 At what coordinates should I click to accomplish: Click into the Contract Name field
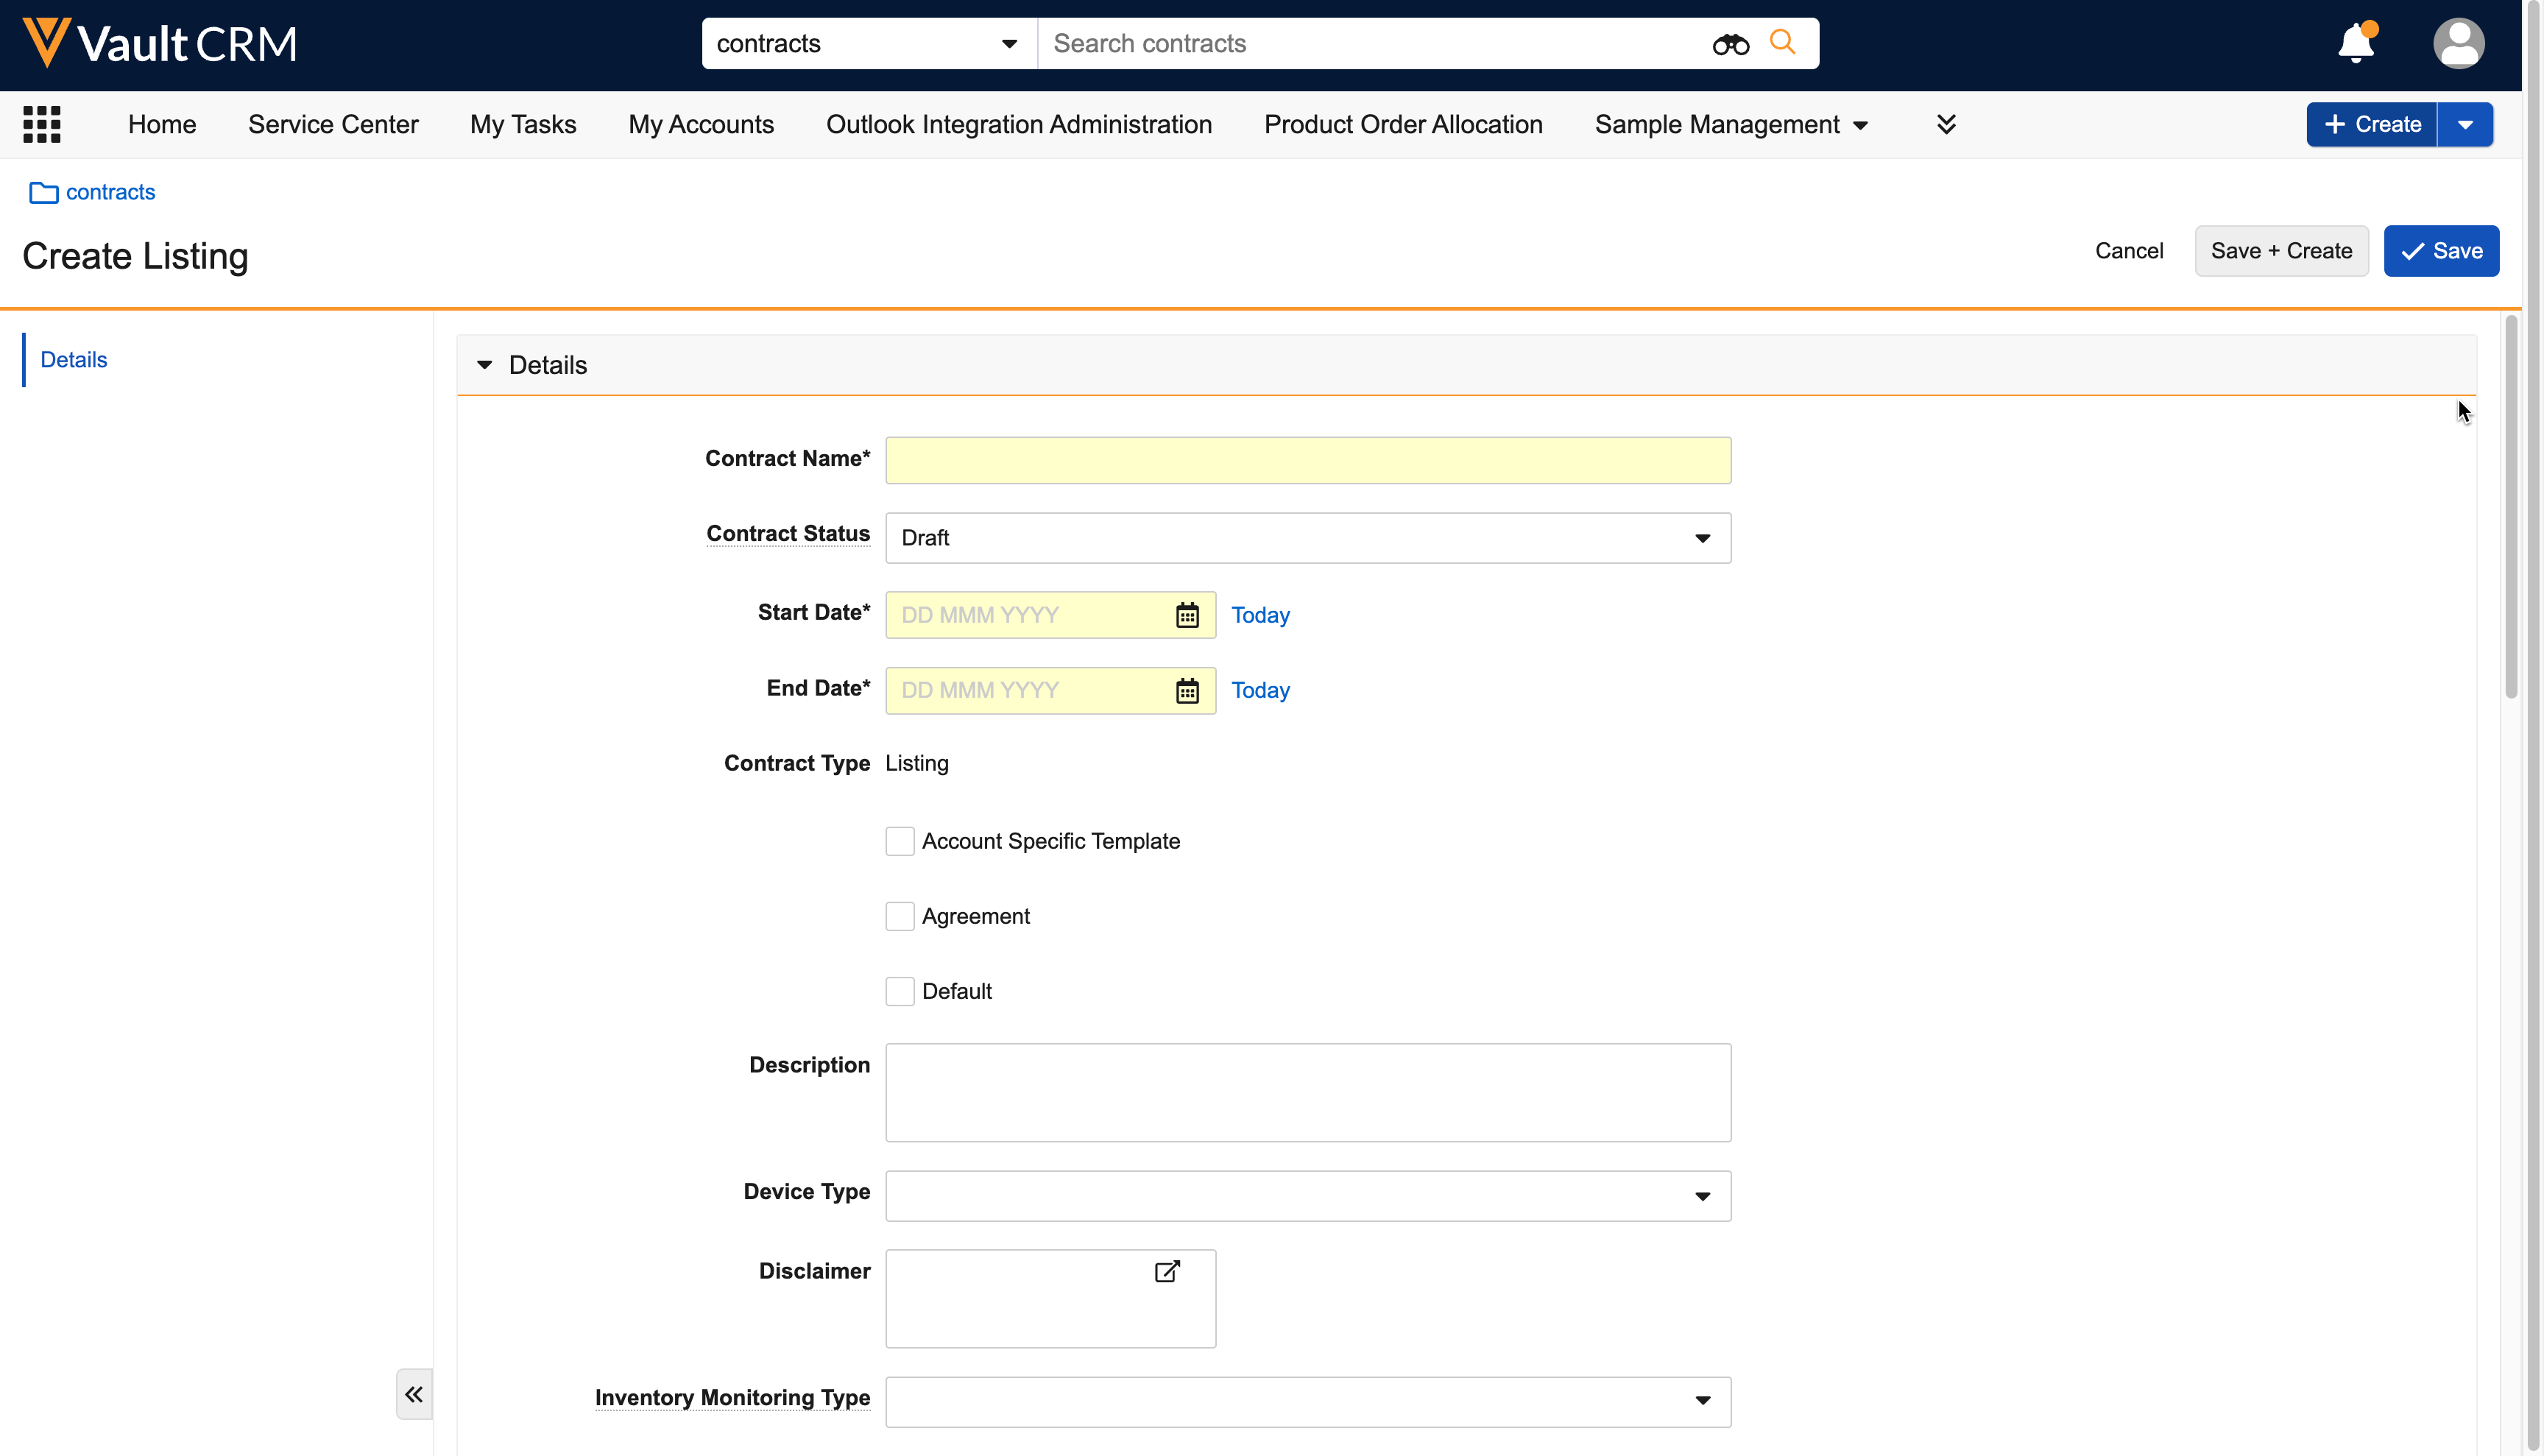1307,460
